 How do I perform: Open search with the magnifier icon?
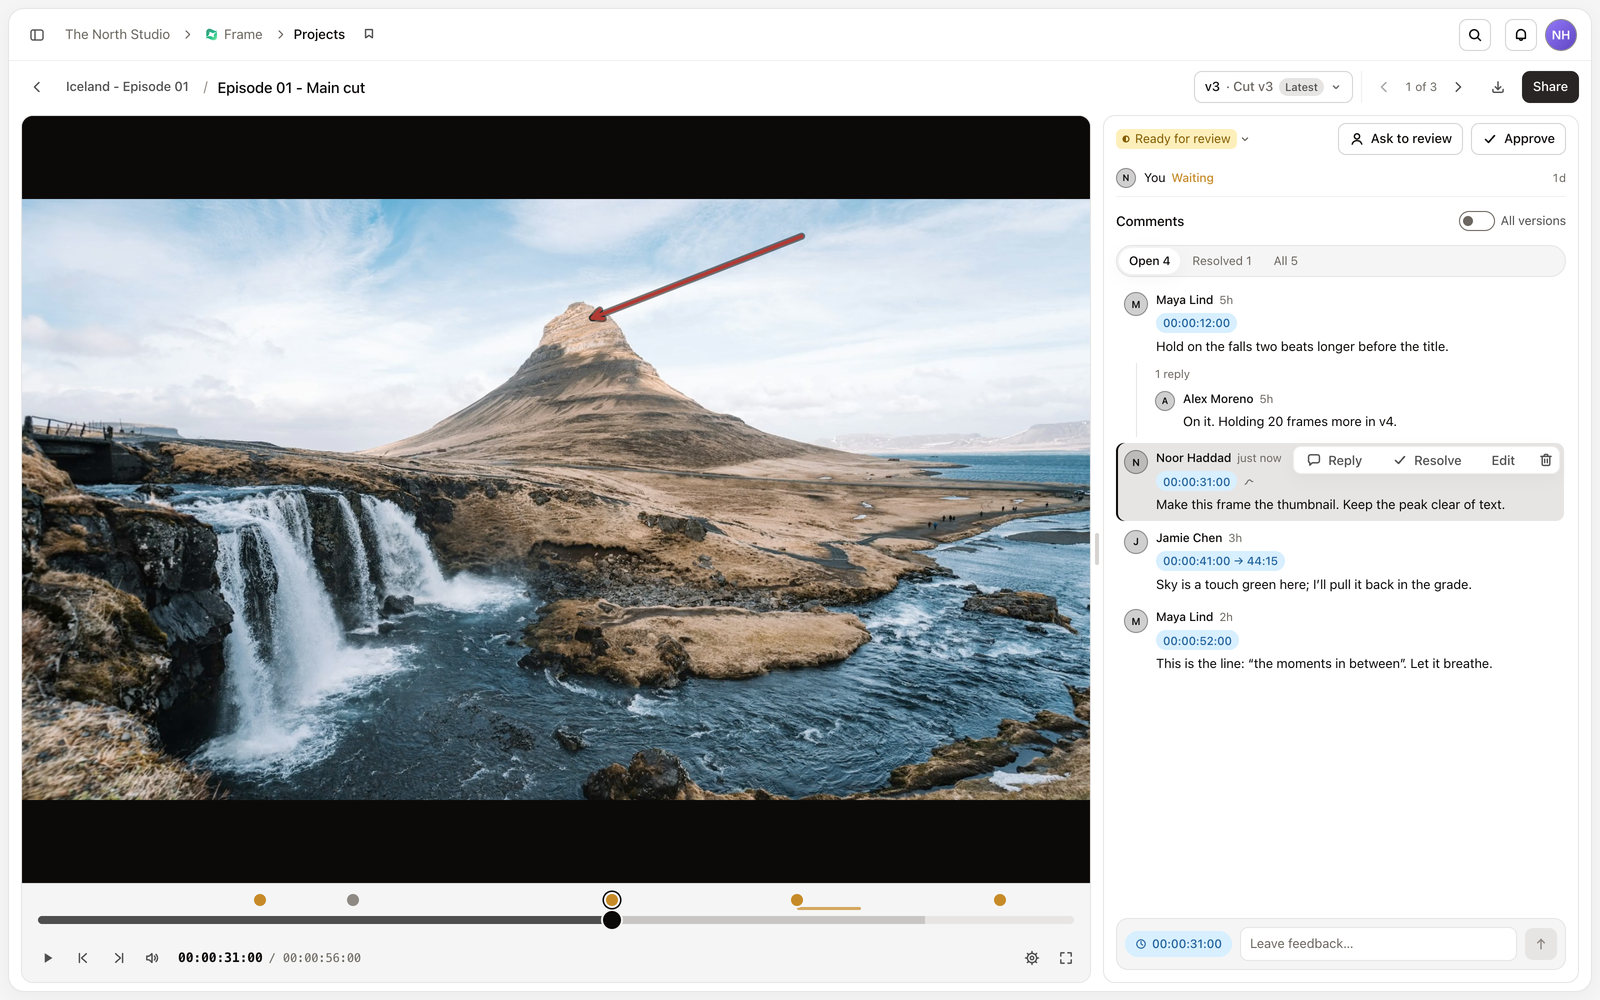(1475, 35)
